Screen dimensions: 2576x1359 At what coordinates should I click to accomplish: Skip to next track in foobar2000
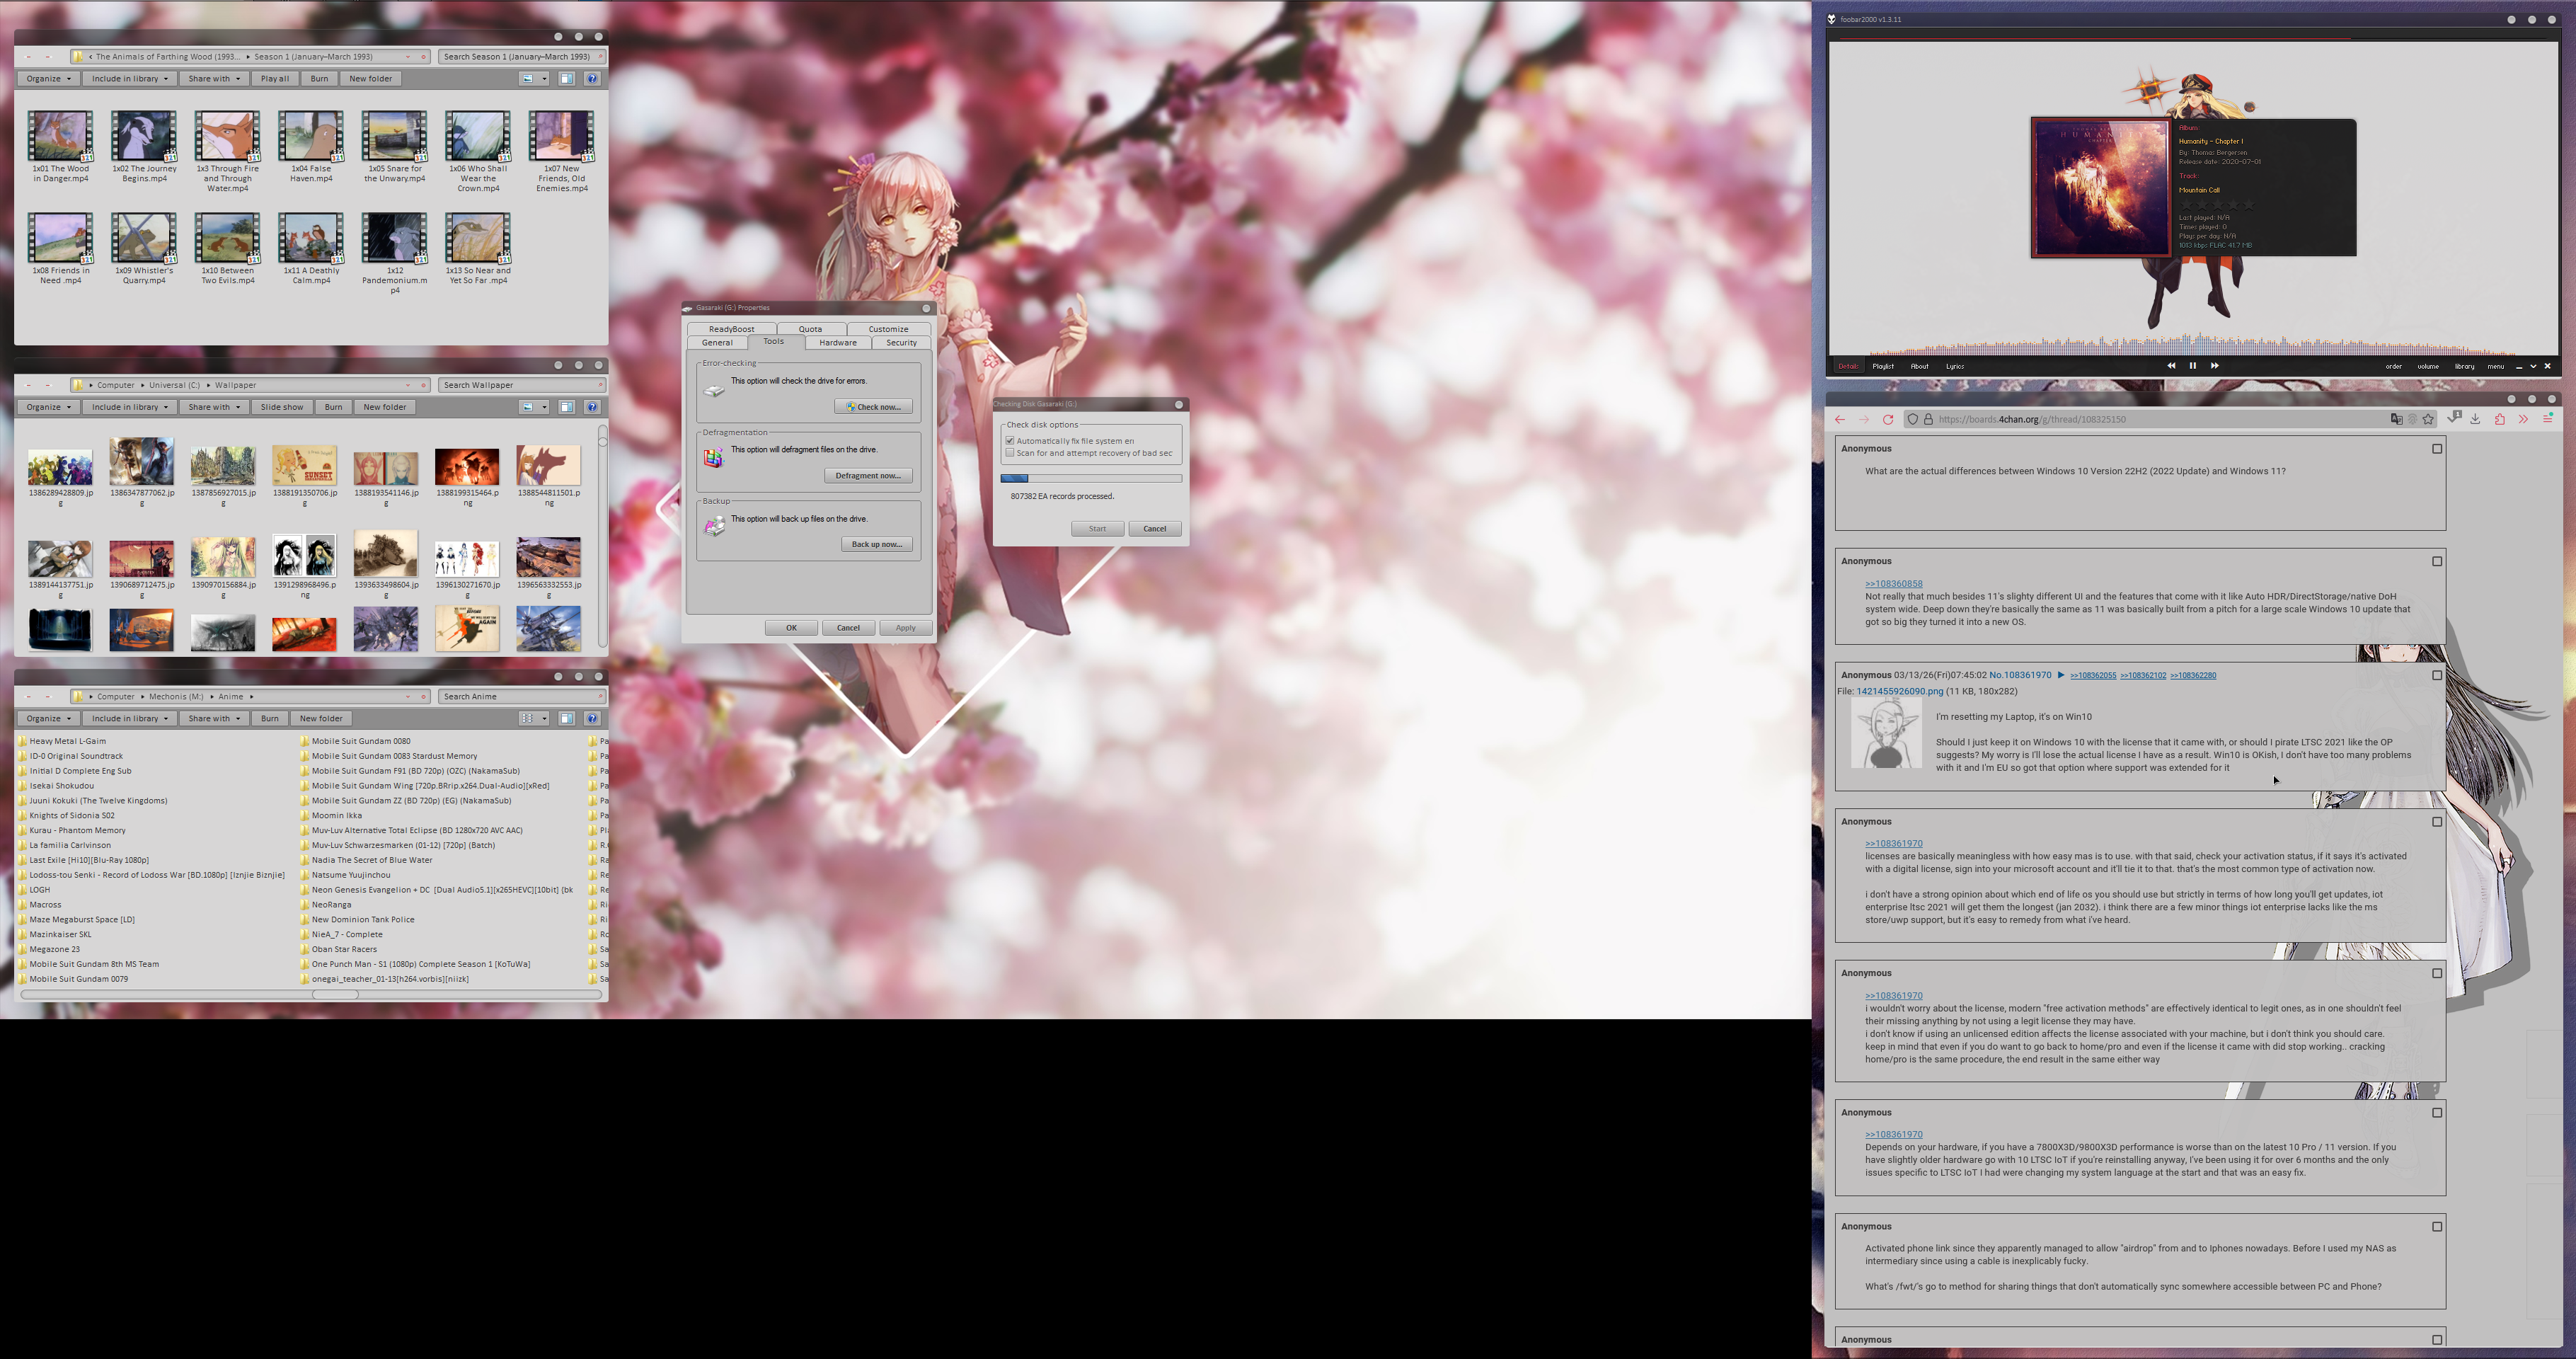click(2215, 366)
